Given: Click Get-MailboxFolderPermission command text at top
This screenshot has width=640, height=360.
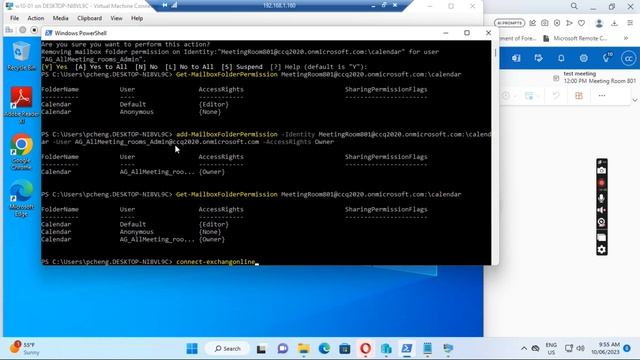Looking at the screenshot, I should pos(227,74).
